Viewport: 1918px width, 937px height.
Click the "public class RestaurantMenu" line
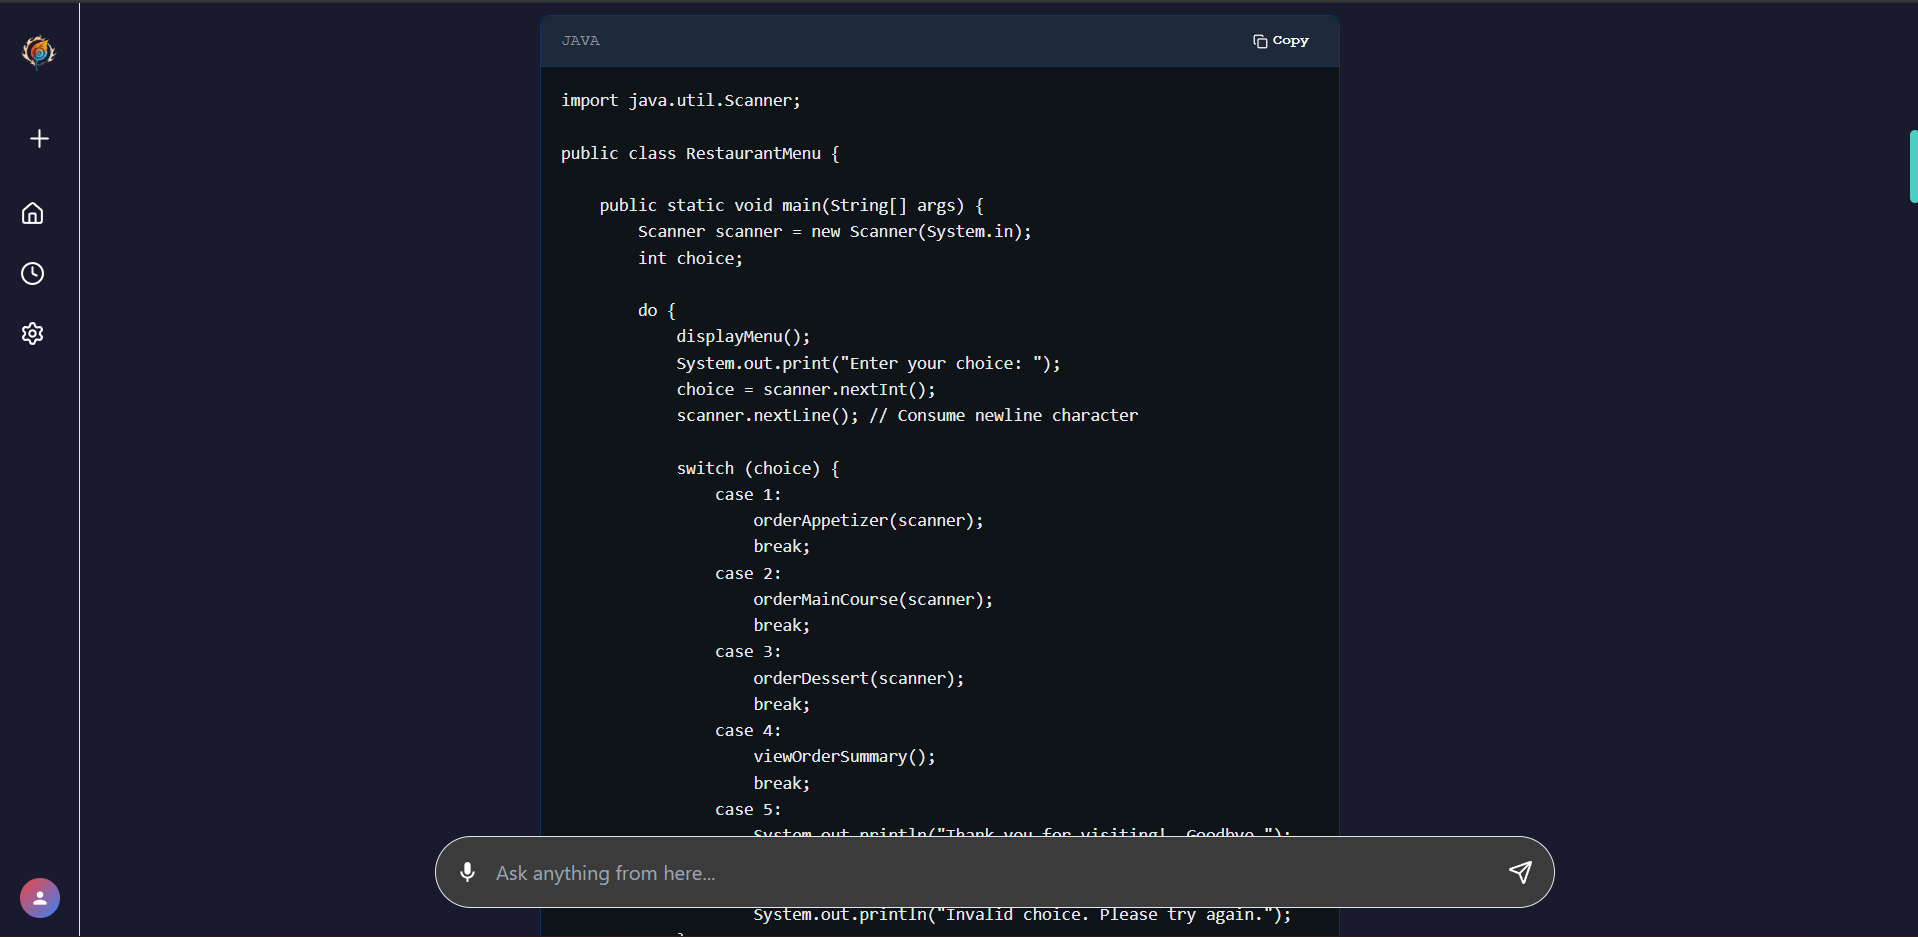(x=700, y=153)
